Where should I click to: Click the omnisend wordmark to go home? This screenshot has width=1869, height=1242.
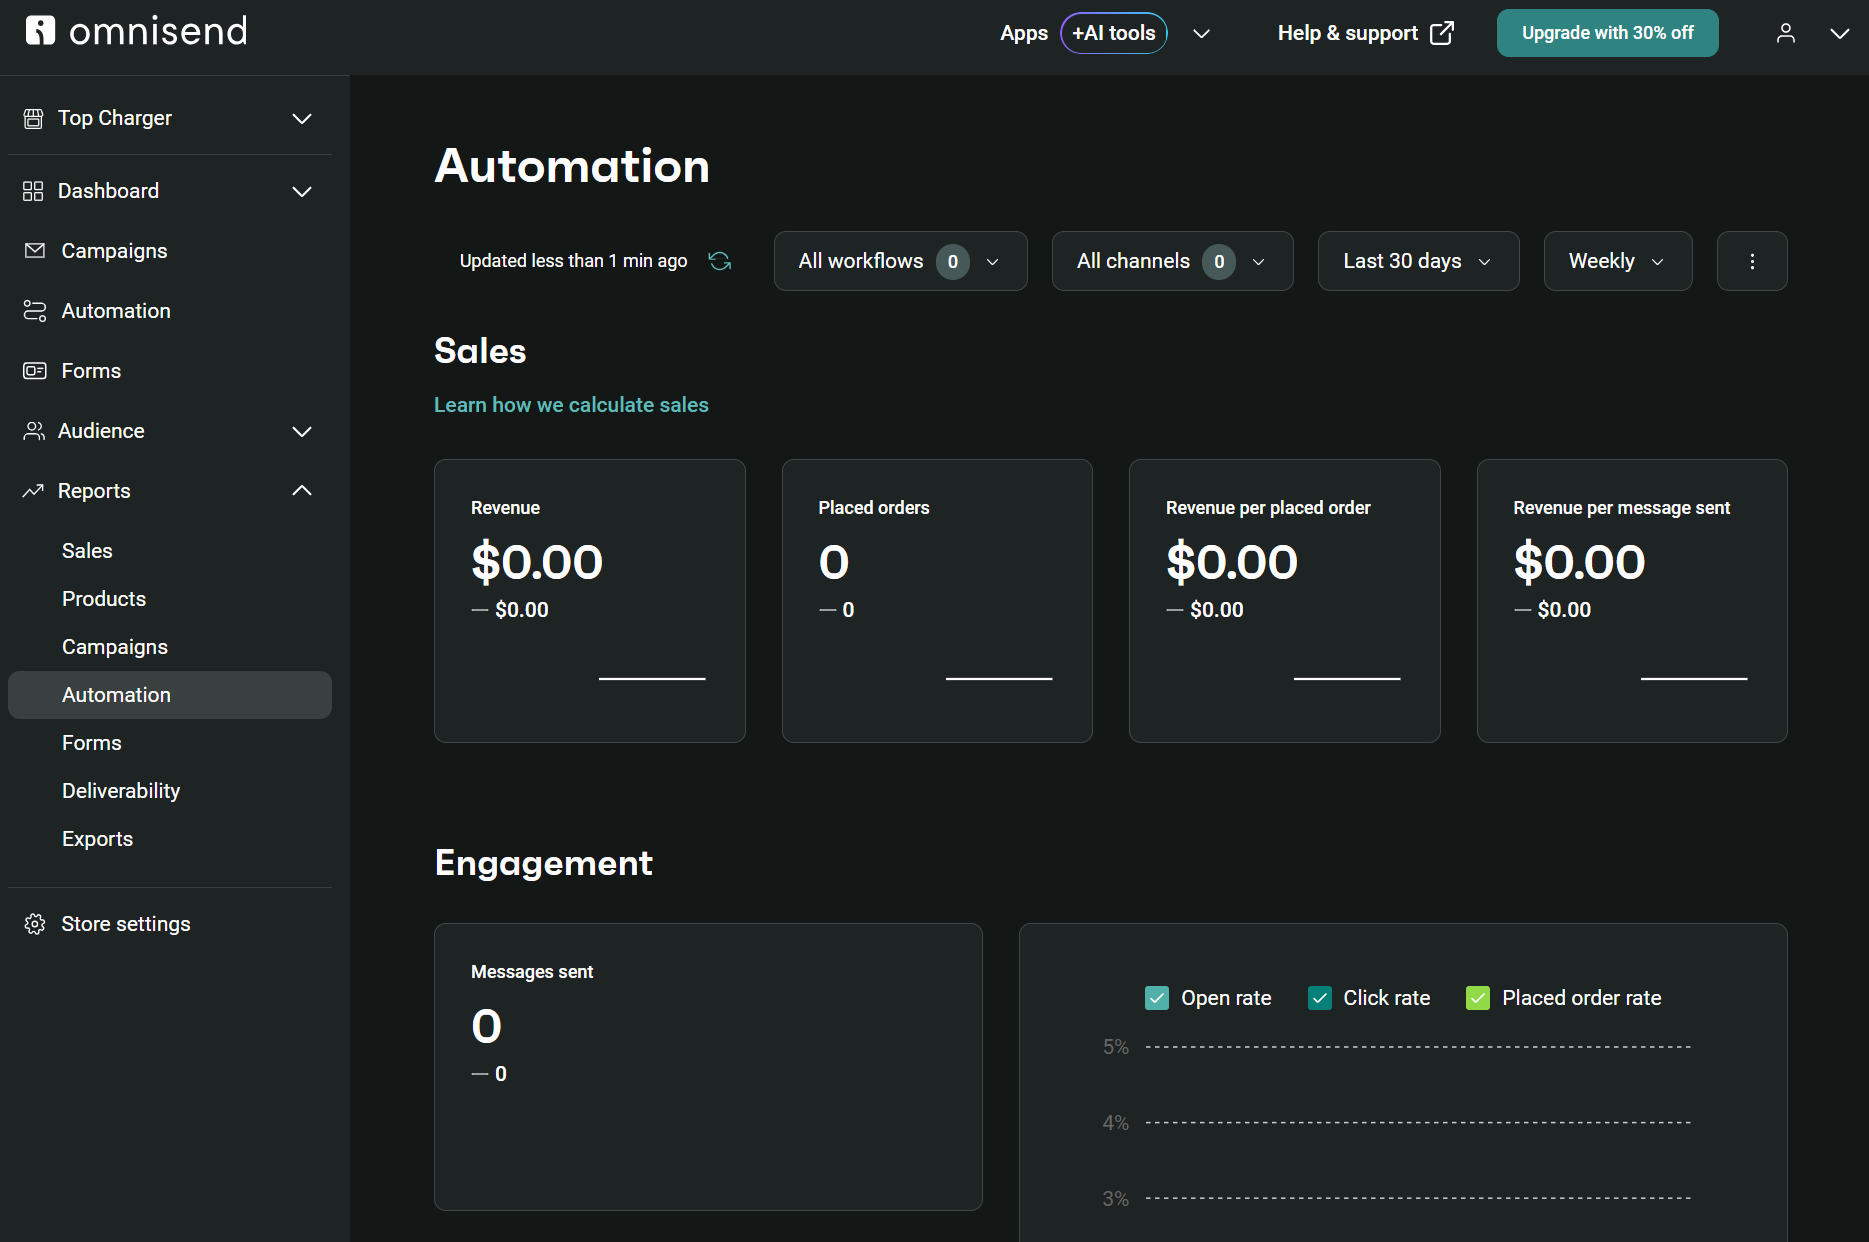tap(158, 31)
